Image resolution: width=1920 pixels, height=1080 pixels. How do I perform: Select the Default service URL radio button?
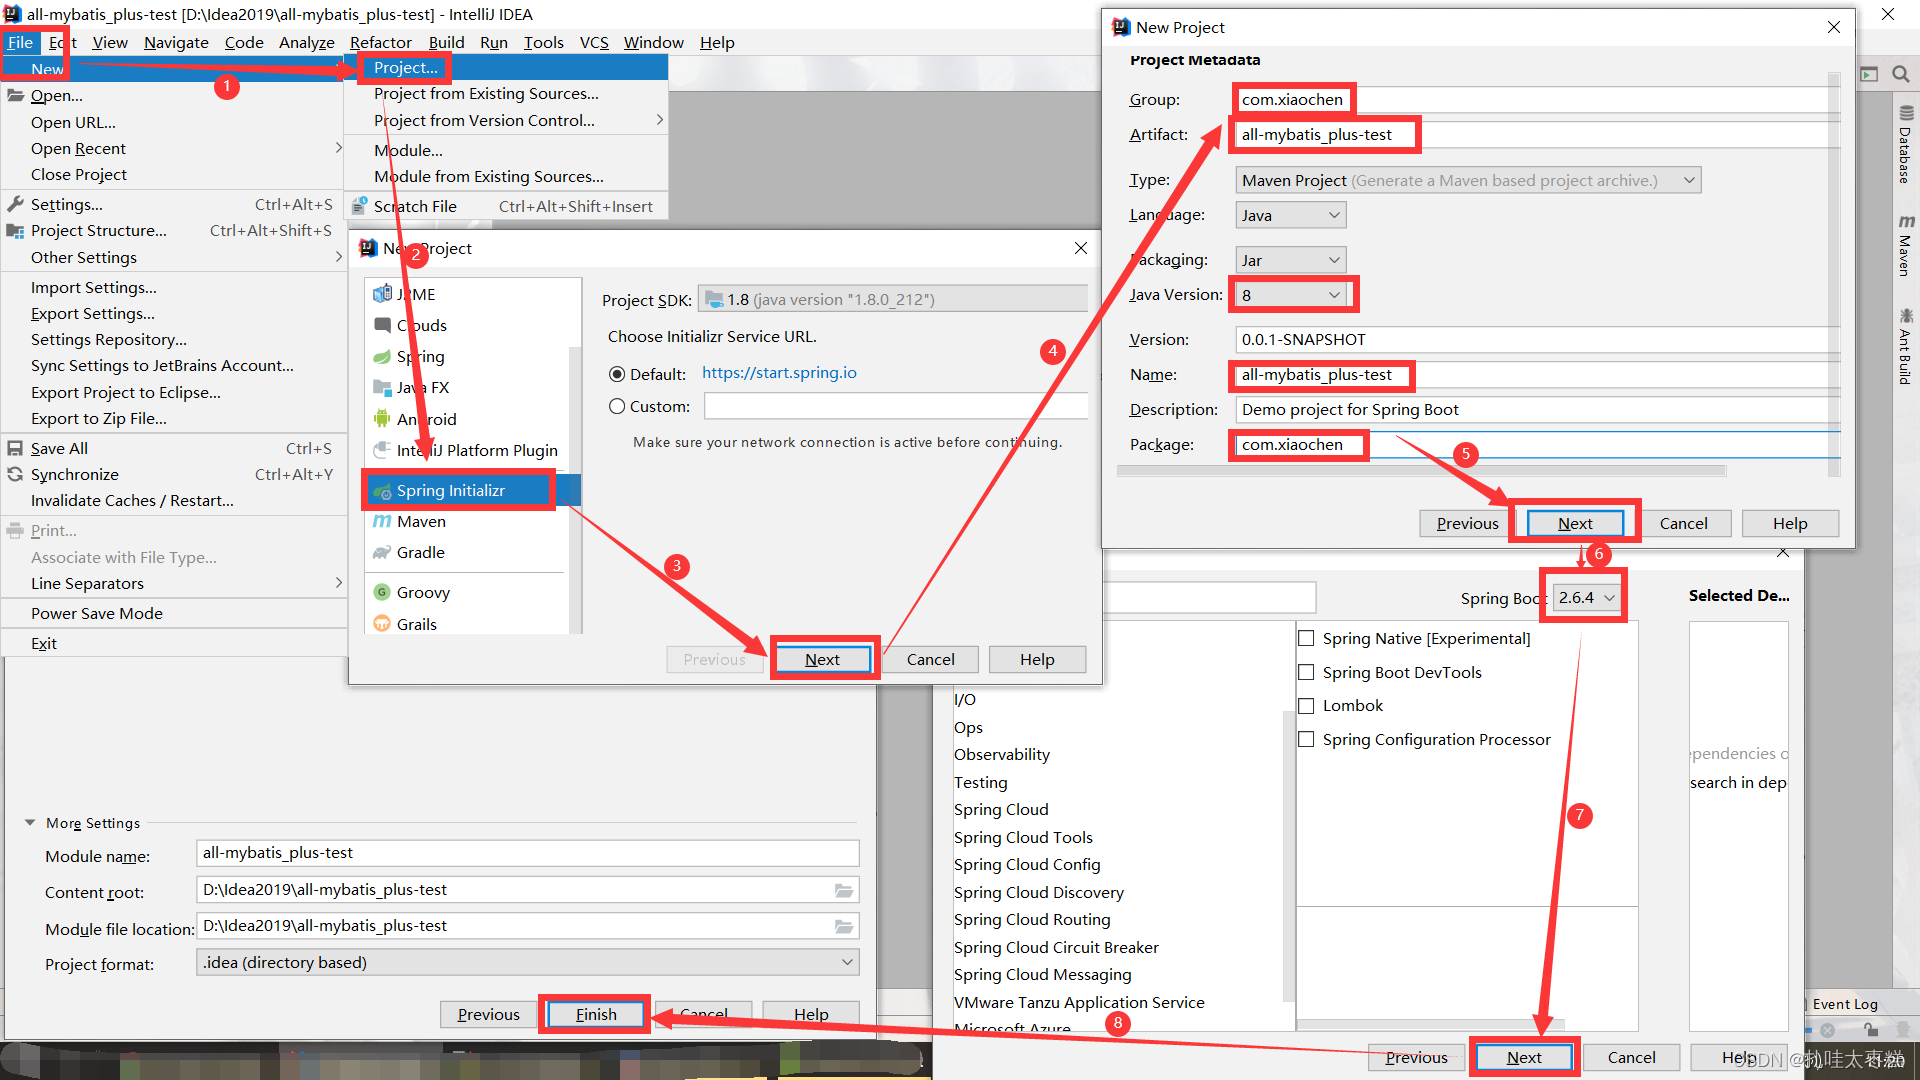(x=617, y=374)
